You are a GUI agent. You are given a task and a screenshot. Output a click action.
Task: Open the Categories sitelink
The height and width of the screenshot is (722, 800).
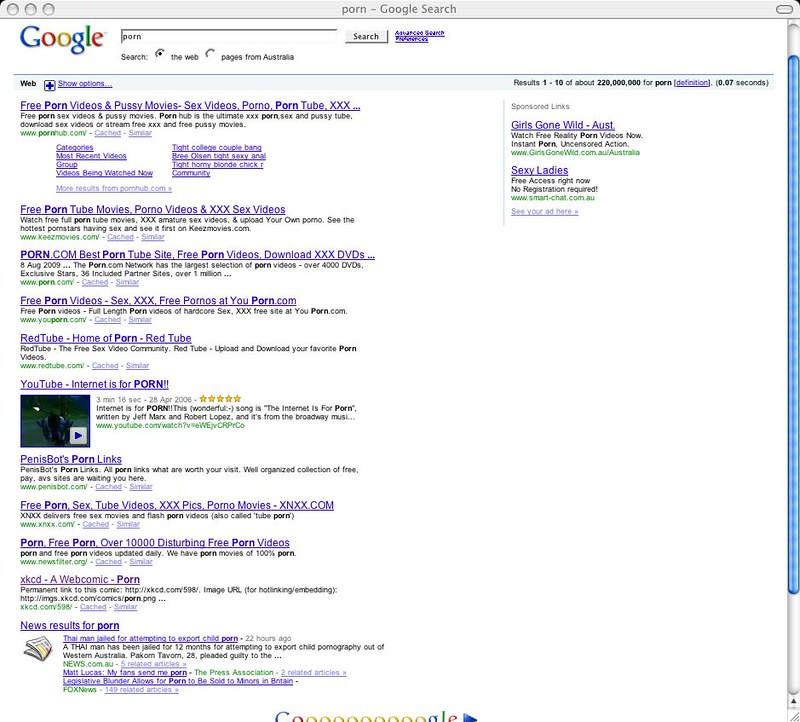point(74,147)
